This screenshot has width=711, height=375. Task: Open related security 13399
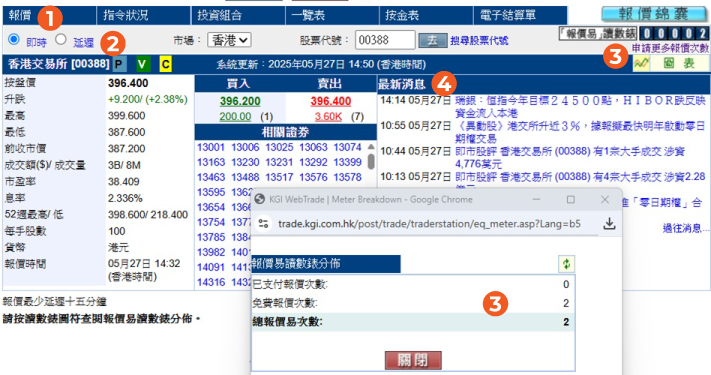[x=347, y=162]
